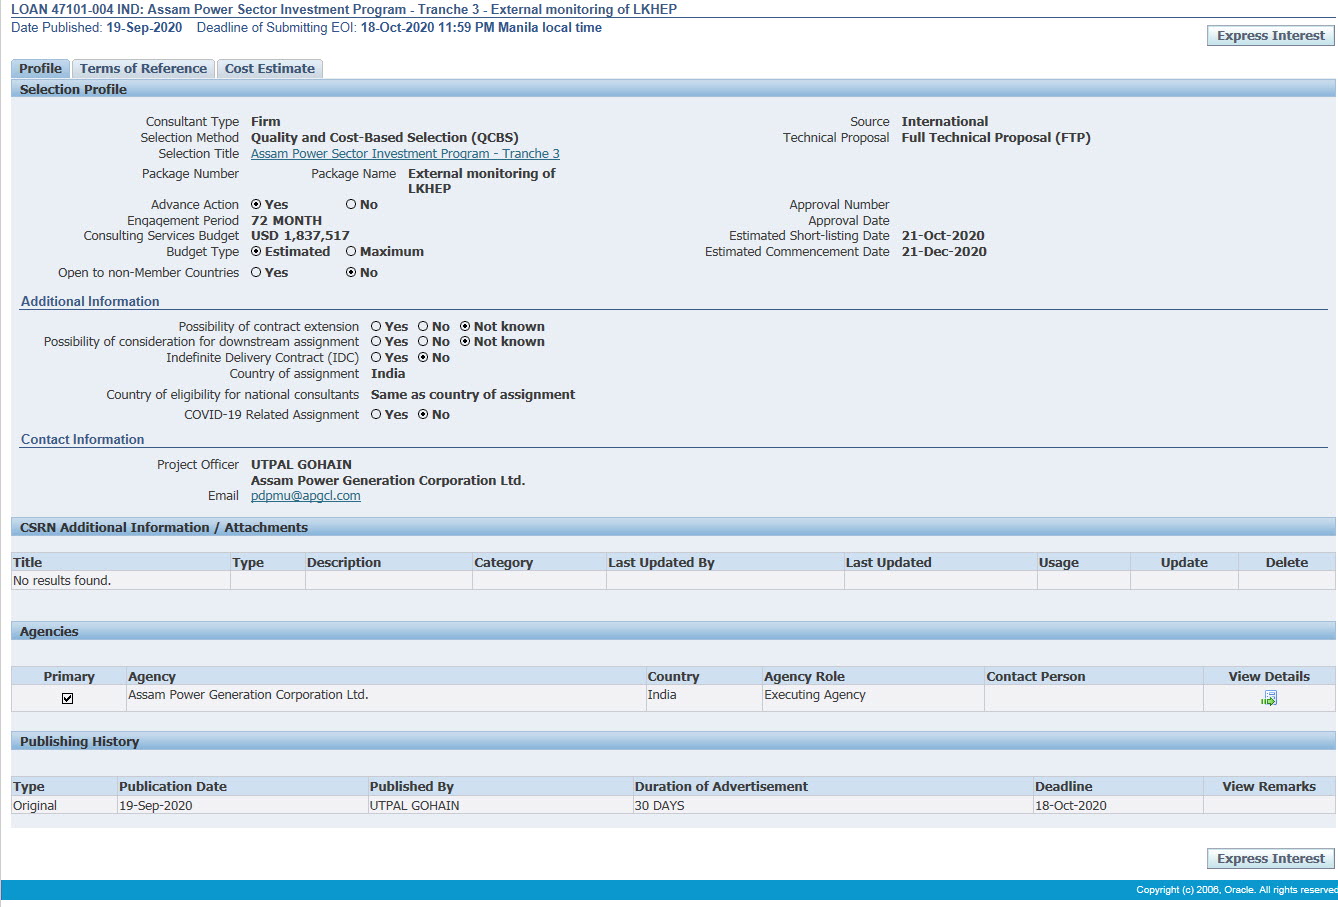
Task: Click the top Express Interest button
Action: pyautogui.click(x=1270, y=35)
